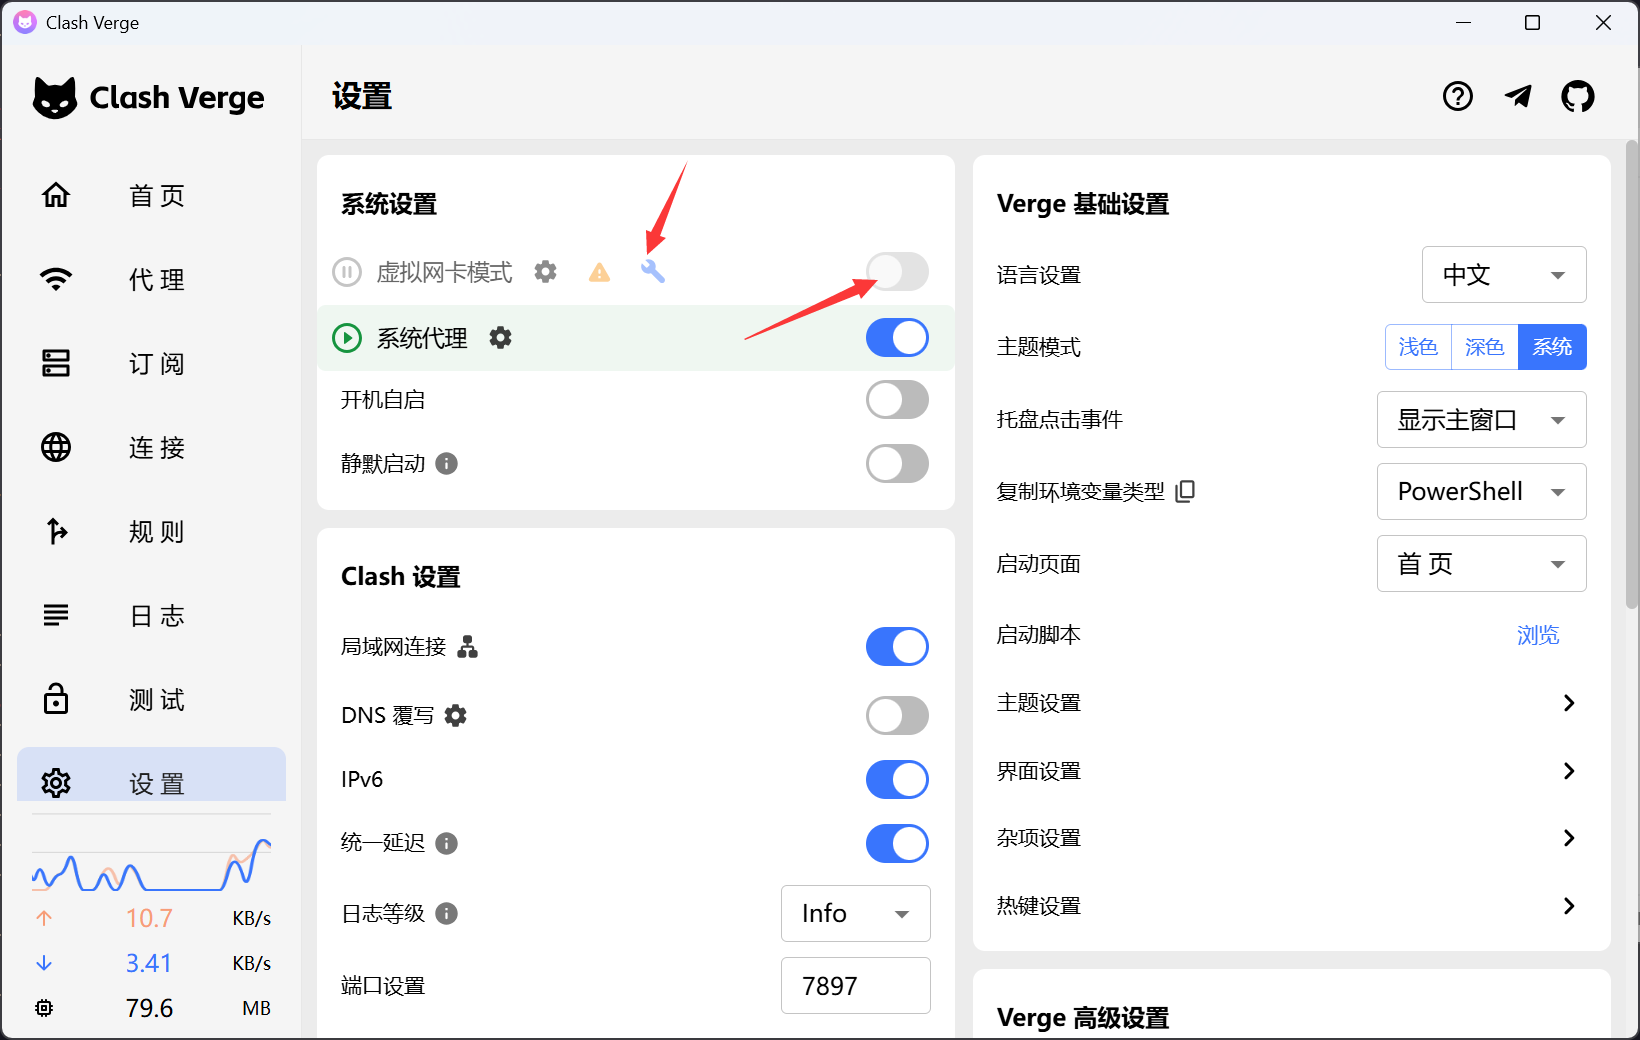
Task: Expand the 界面设置 row
Action: (x=1291, y=771)
